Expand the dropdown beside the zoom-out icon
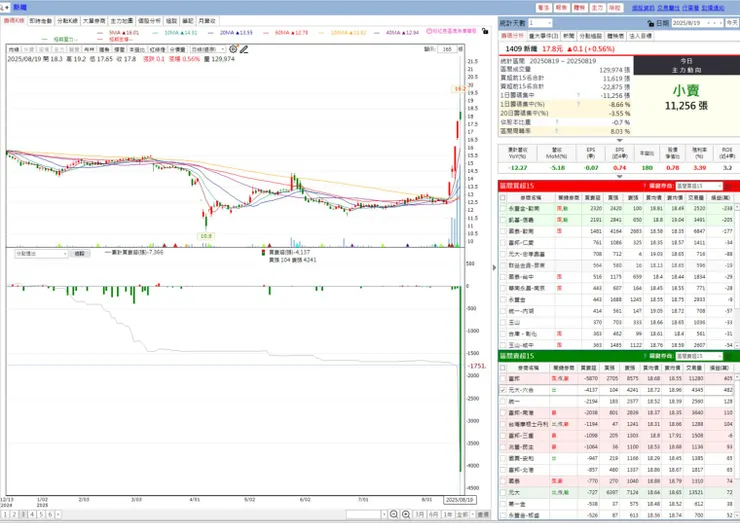 click(384, 515)
